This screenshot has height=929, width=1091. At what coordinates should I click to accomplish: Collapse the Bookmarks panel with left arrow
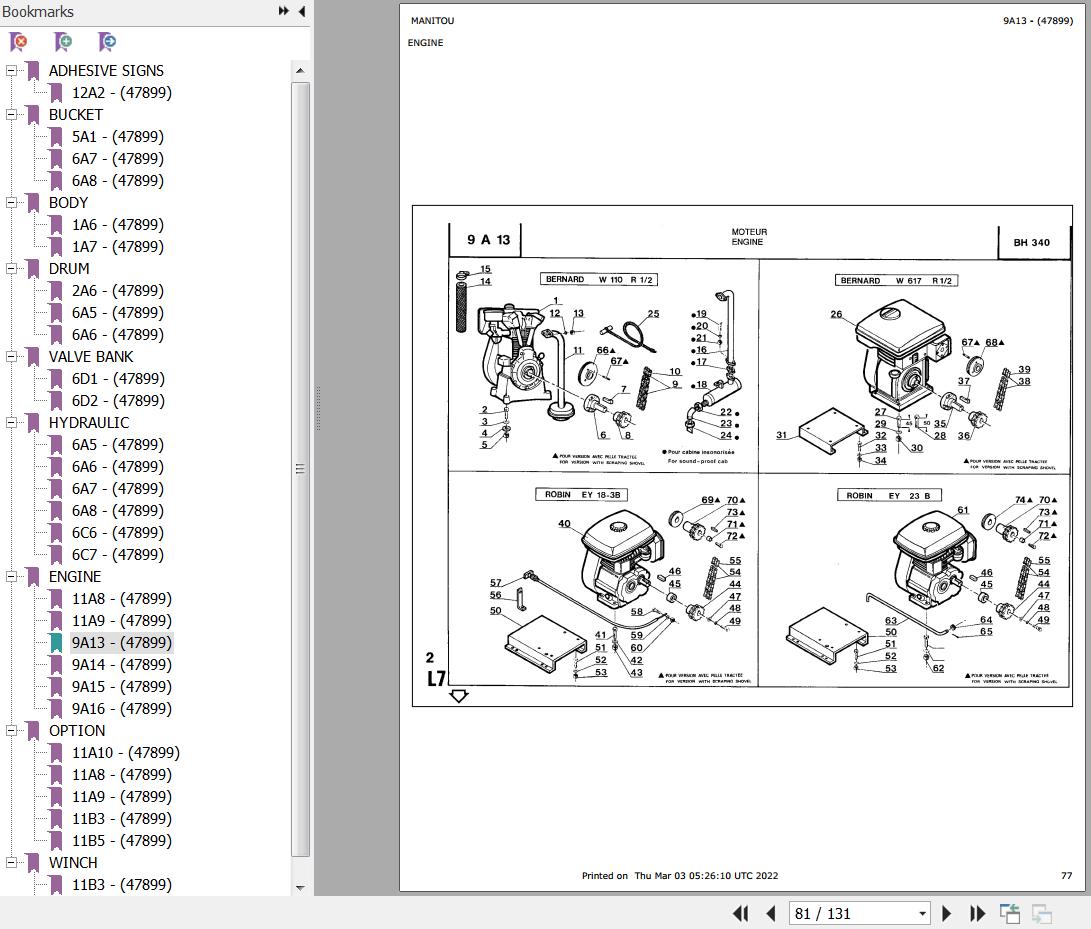pos(302,11)
